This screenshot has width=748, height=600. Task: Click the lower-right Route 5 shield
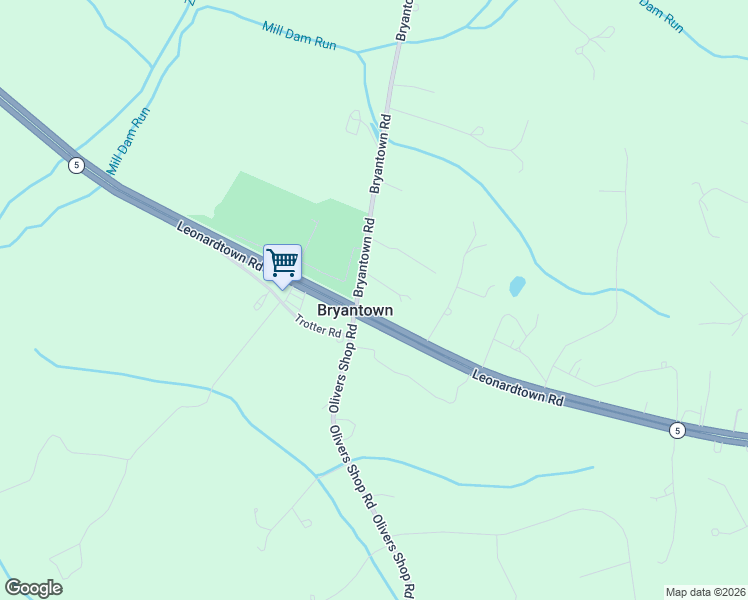[677, 431]
